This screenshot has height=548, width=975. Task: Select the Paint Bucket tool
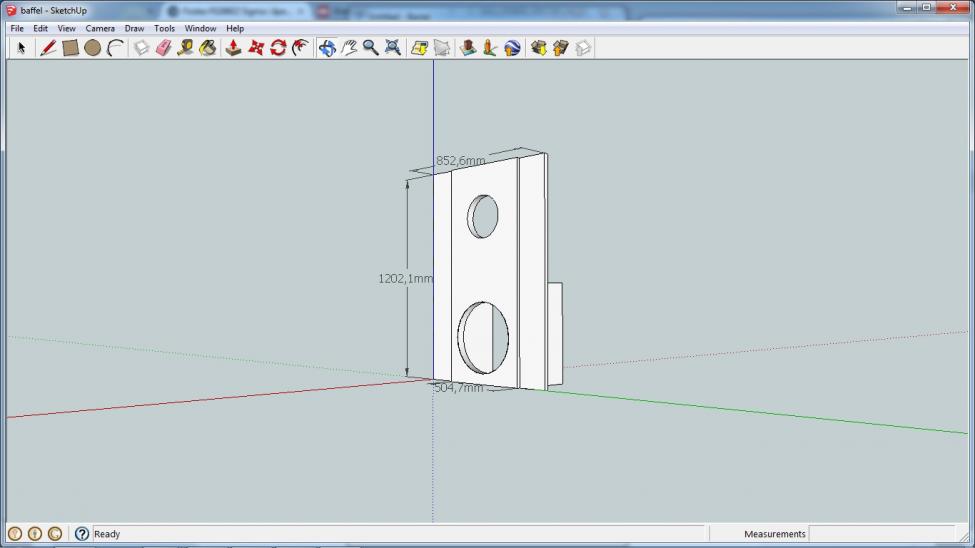[x=208, y=48]
